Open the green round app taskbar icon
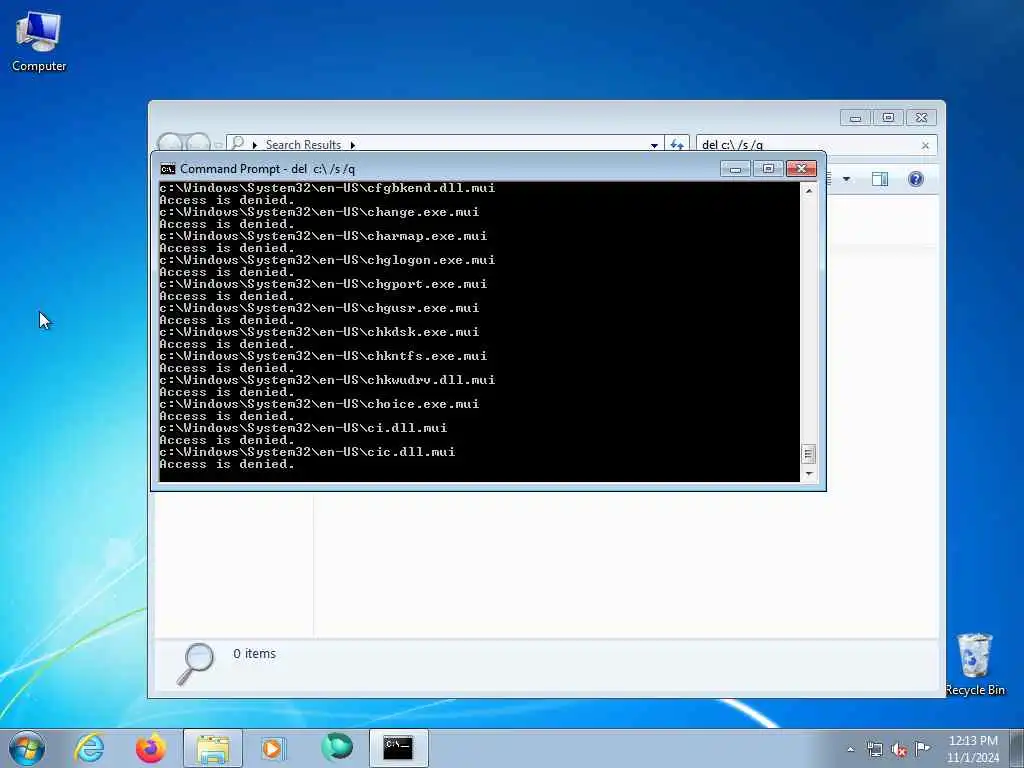The image size is (1024, 768). pos(336,747)
